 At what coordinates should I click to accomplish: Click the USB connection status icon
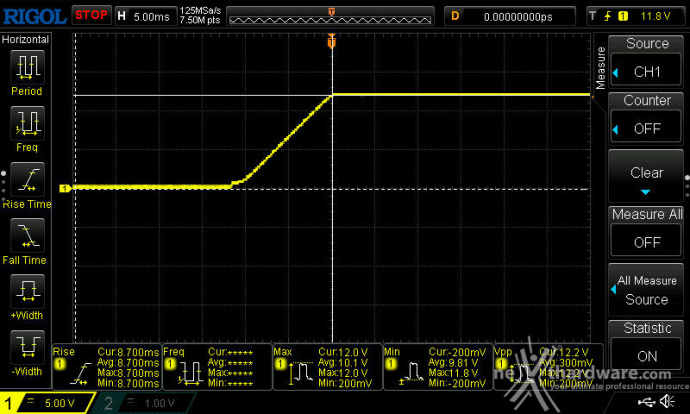click(x=646, y=401)
